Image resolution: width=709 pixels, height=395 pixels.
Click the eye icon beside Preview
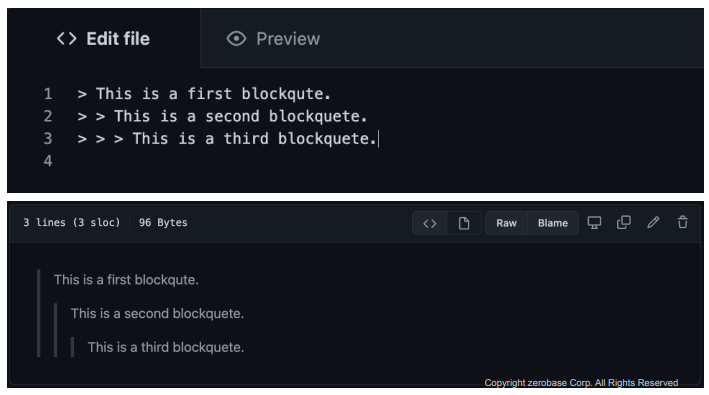(236, 39)
